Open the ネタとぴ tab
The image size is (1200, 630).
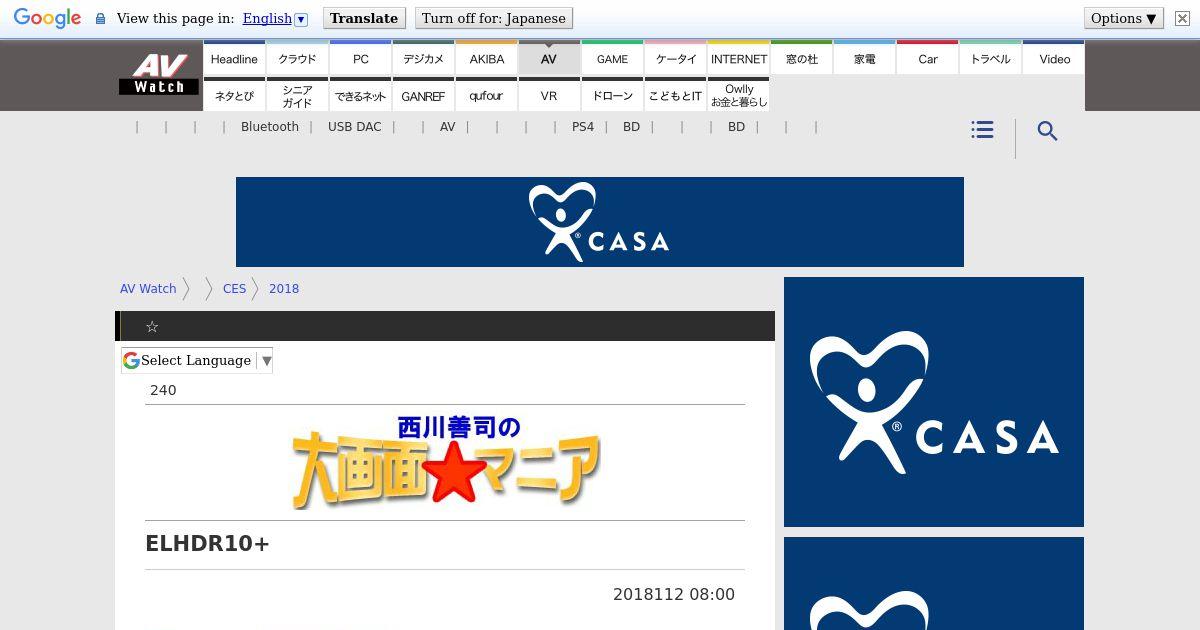(234, 95)
